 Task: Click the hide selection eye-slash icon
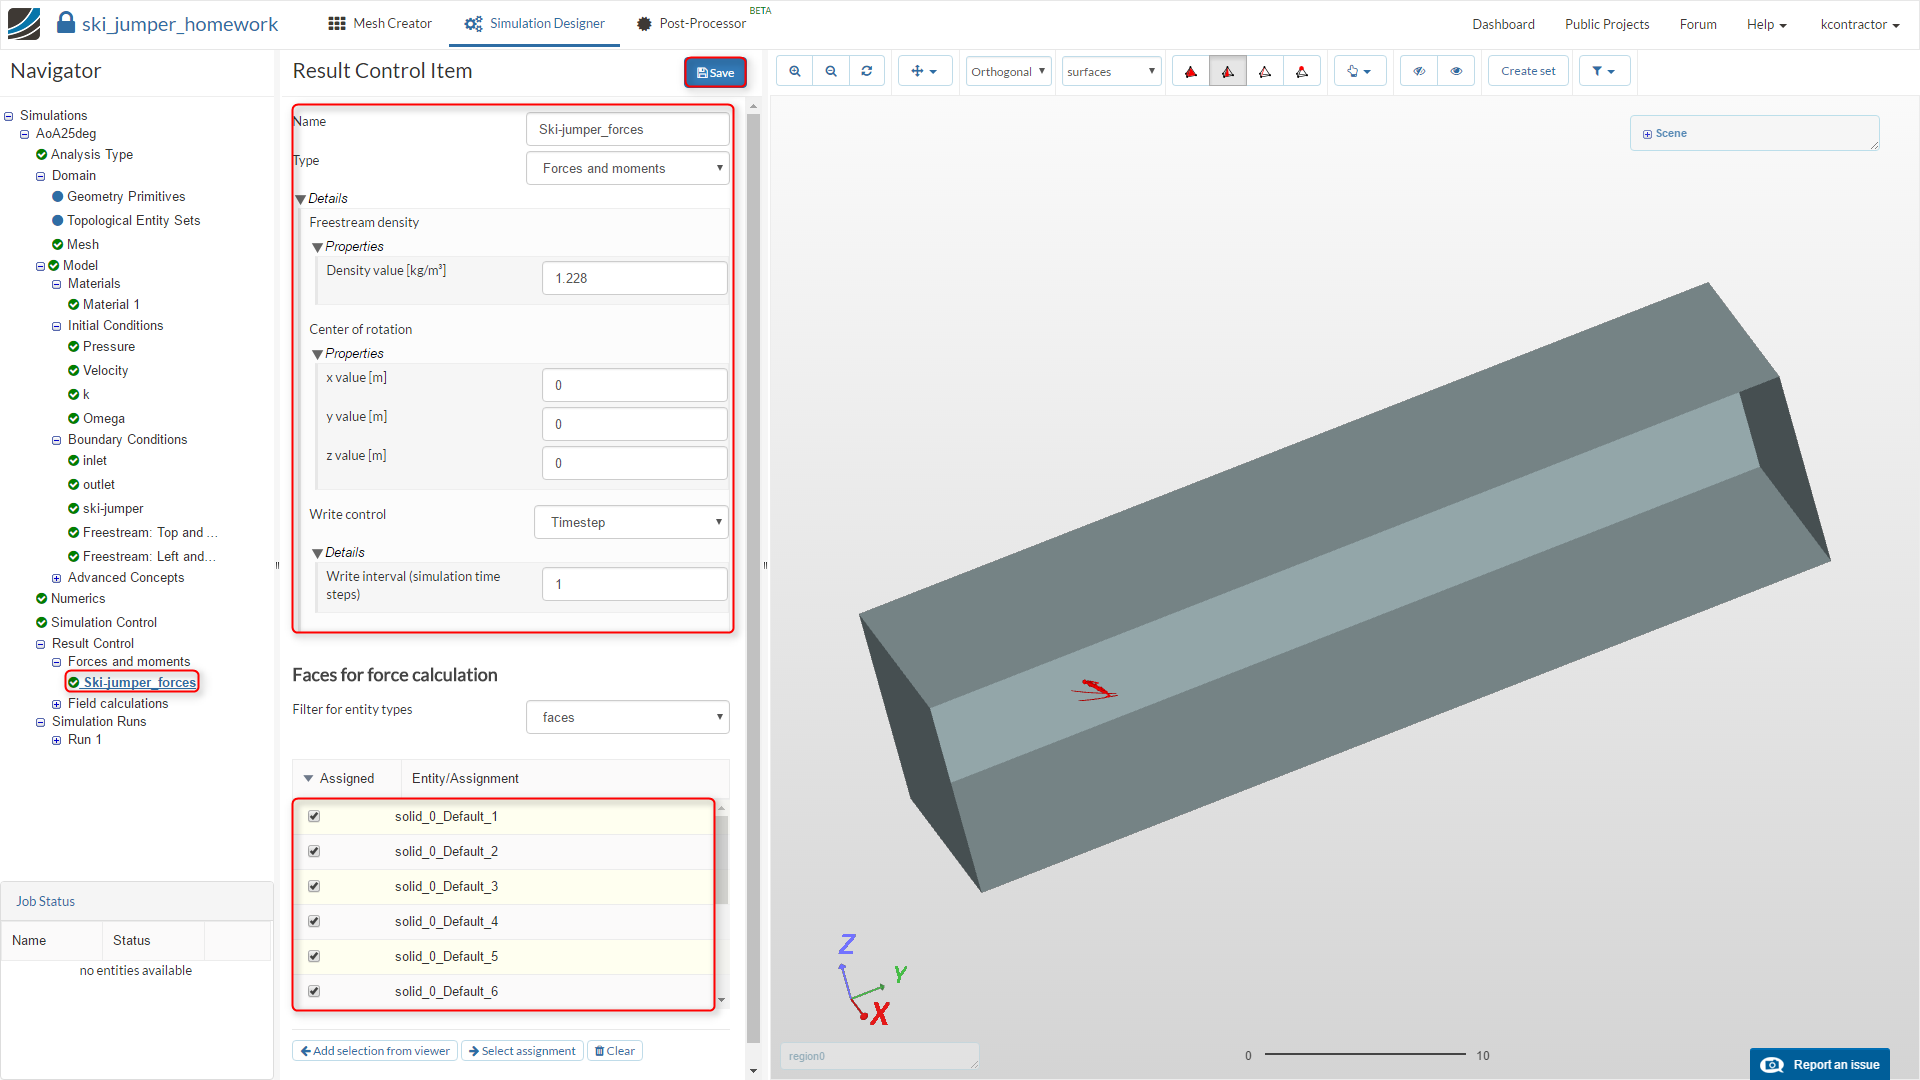1419,71
